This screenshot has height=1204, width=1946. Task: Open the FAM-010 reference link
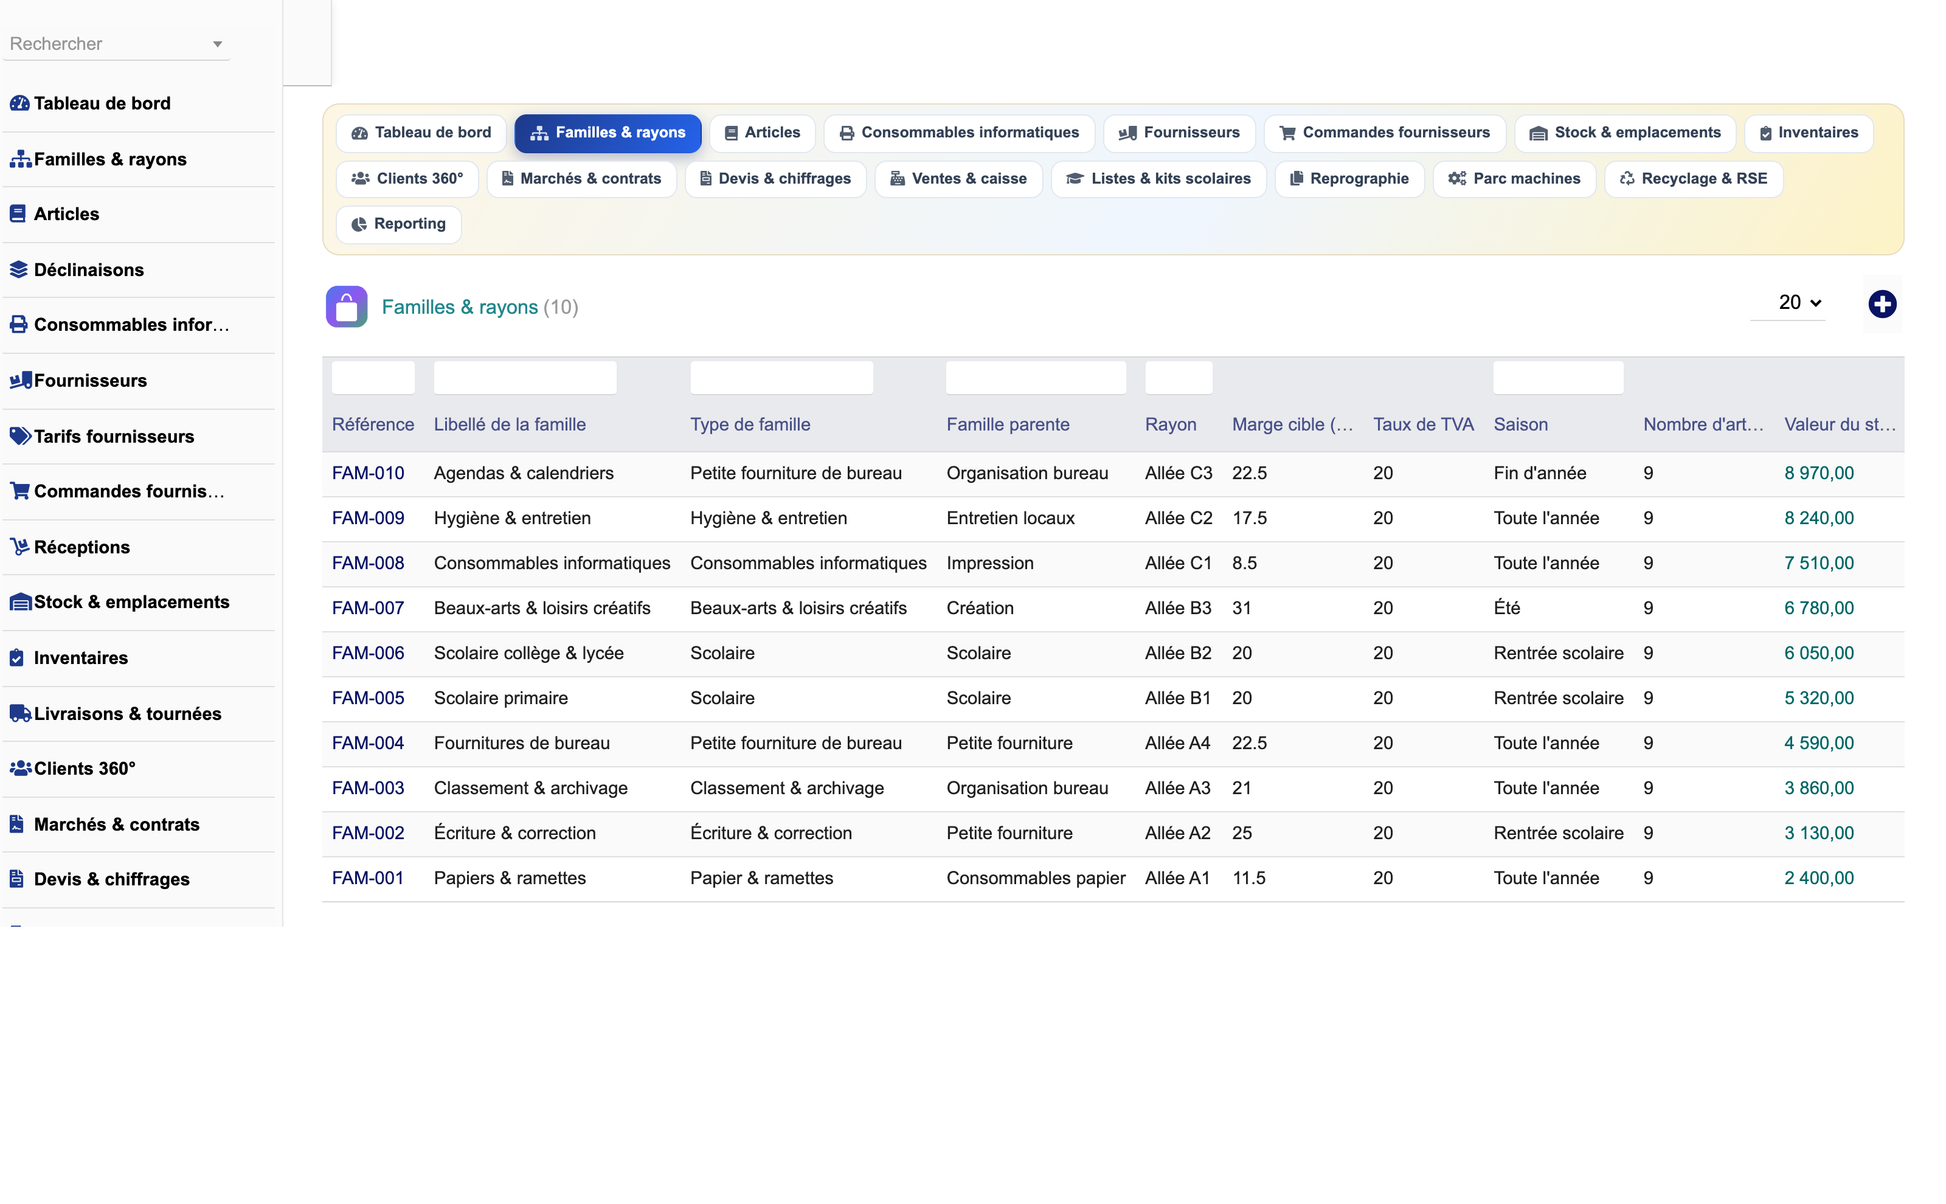(368, 473)
